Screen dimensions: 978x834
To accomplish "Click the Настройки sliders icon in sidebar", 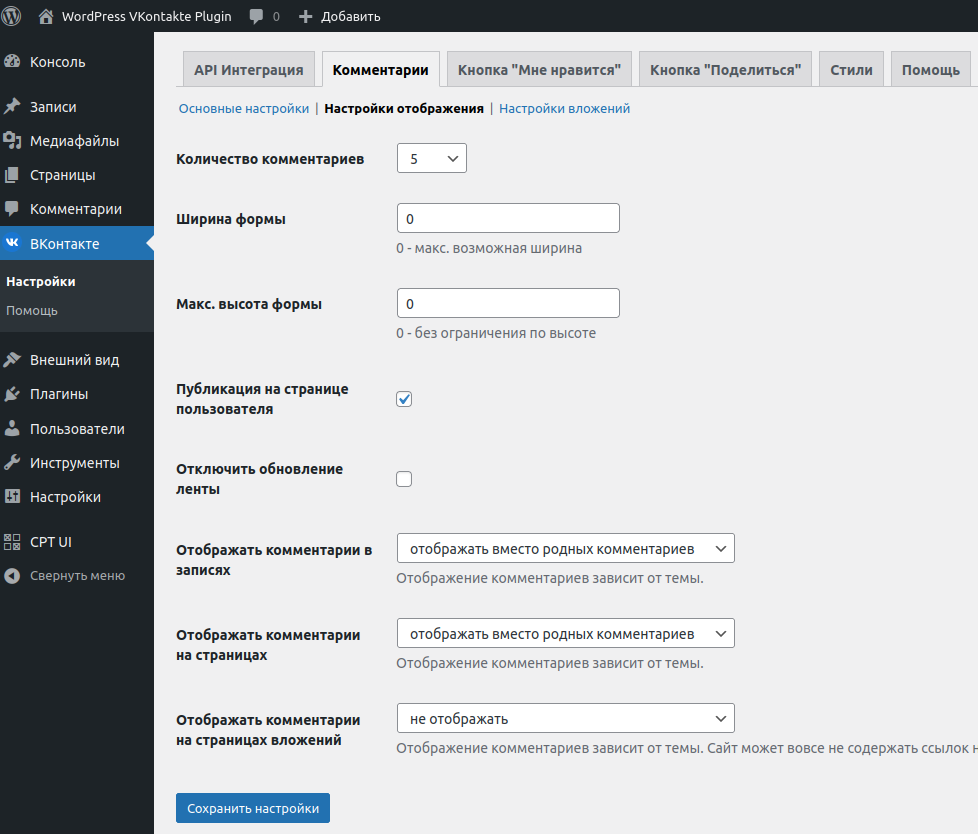I will coord(12,497).
